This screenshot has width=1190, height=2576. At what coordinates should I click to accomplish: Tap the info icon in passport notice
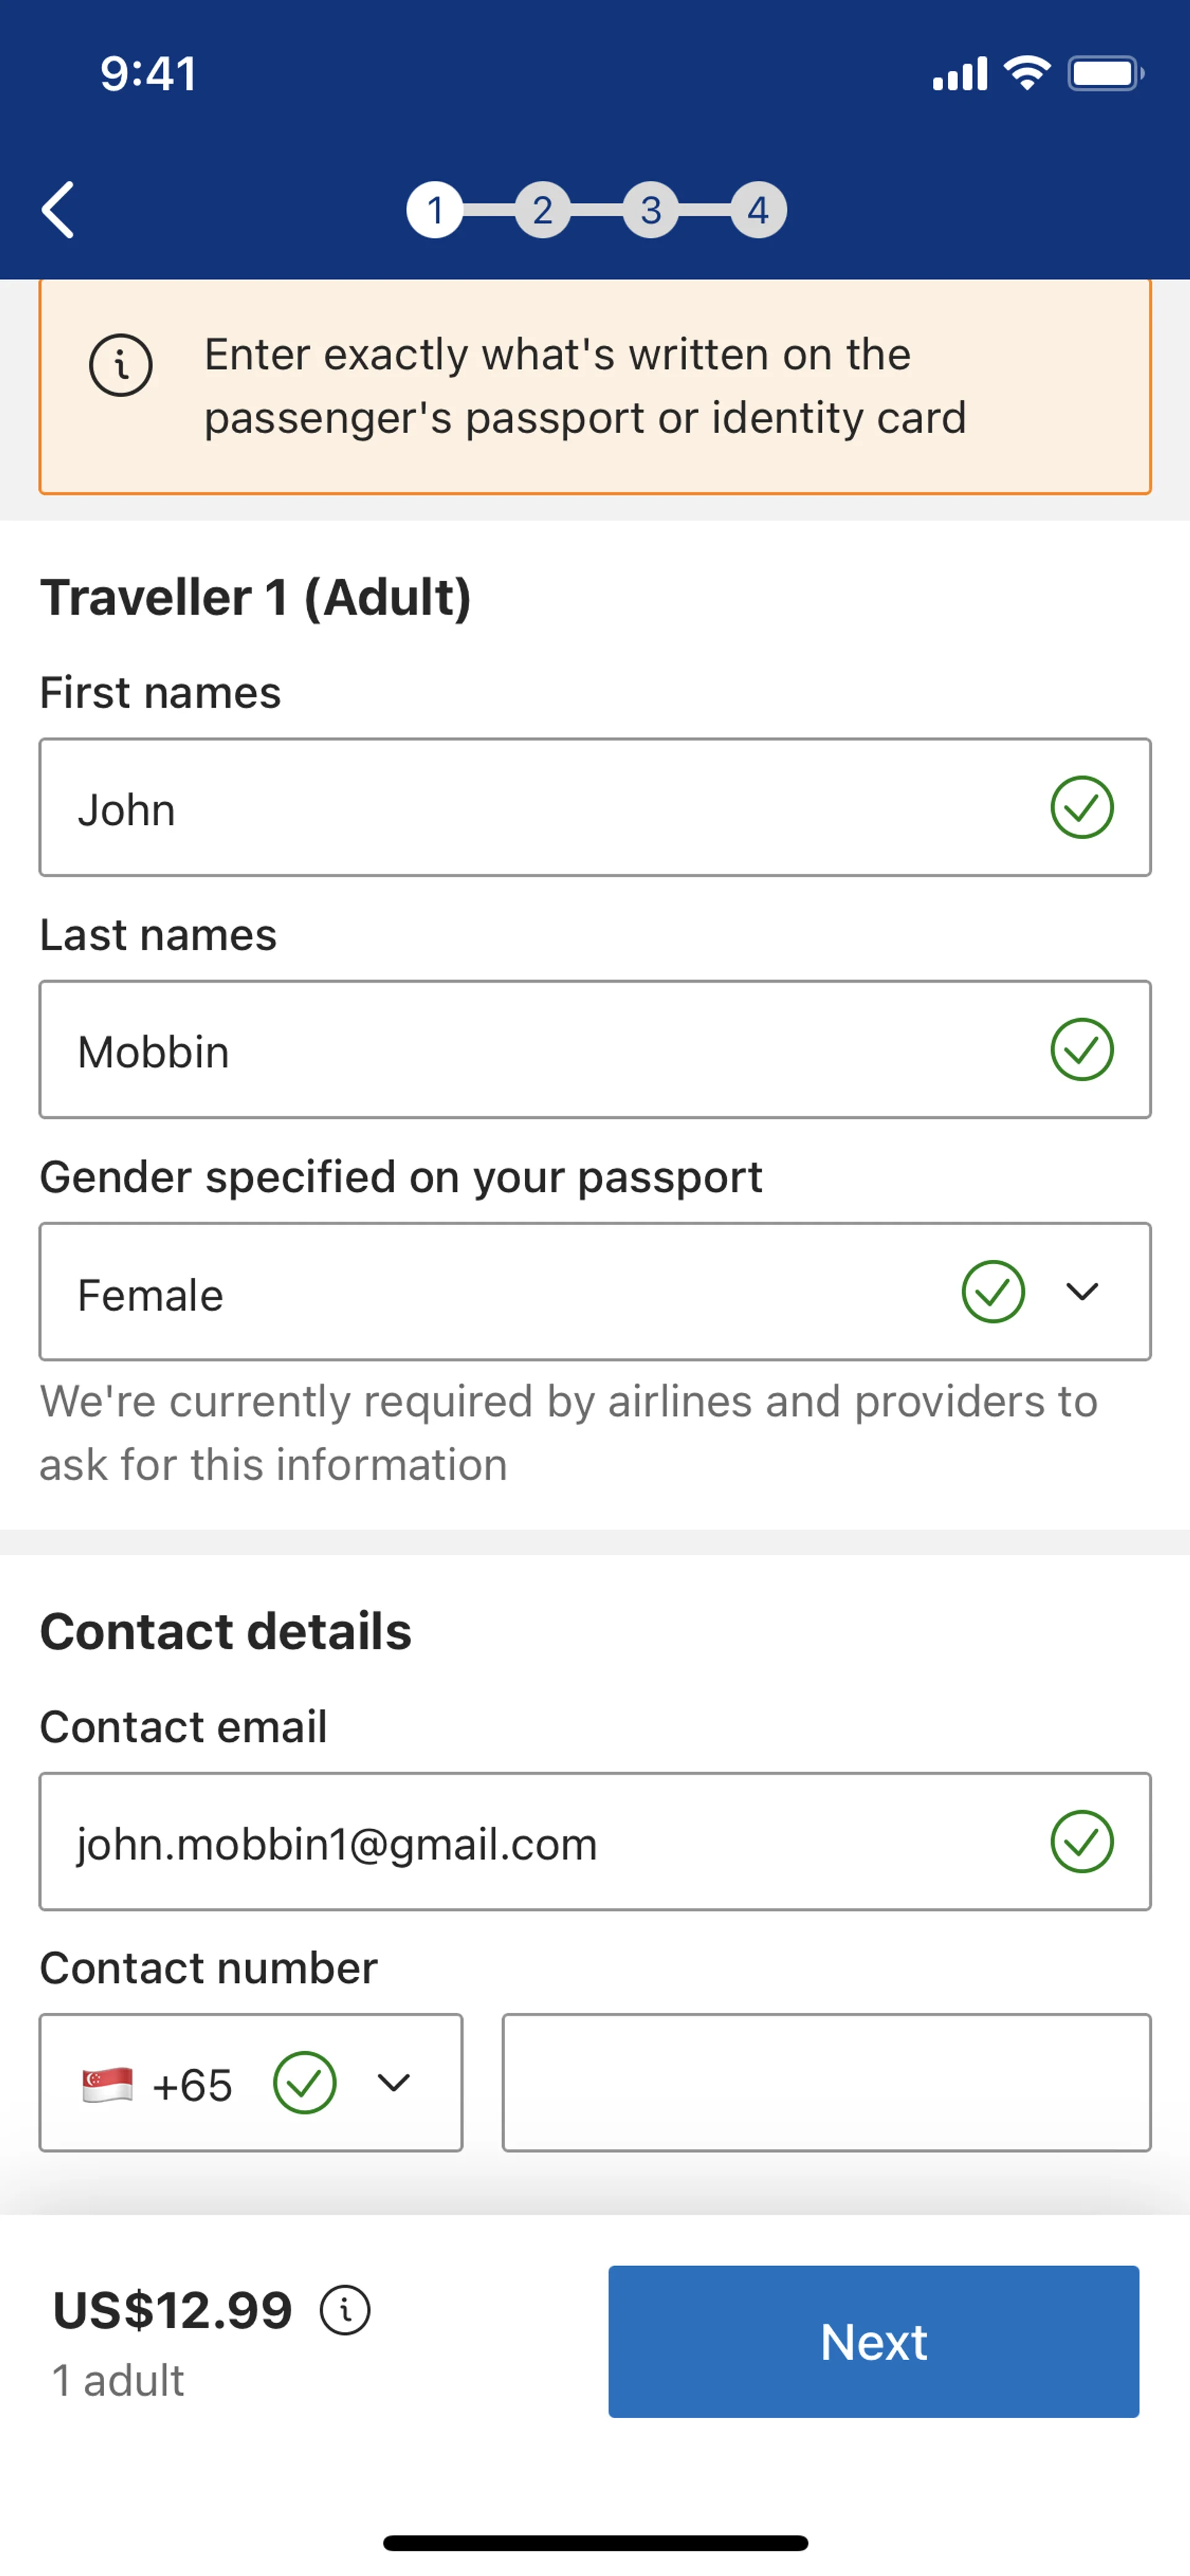click(121, 365)
